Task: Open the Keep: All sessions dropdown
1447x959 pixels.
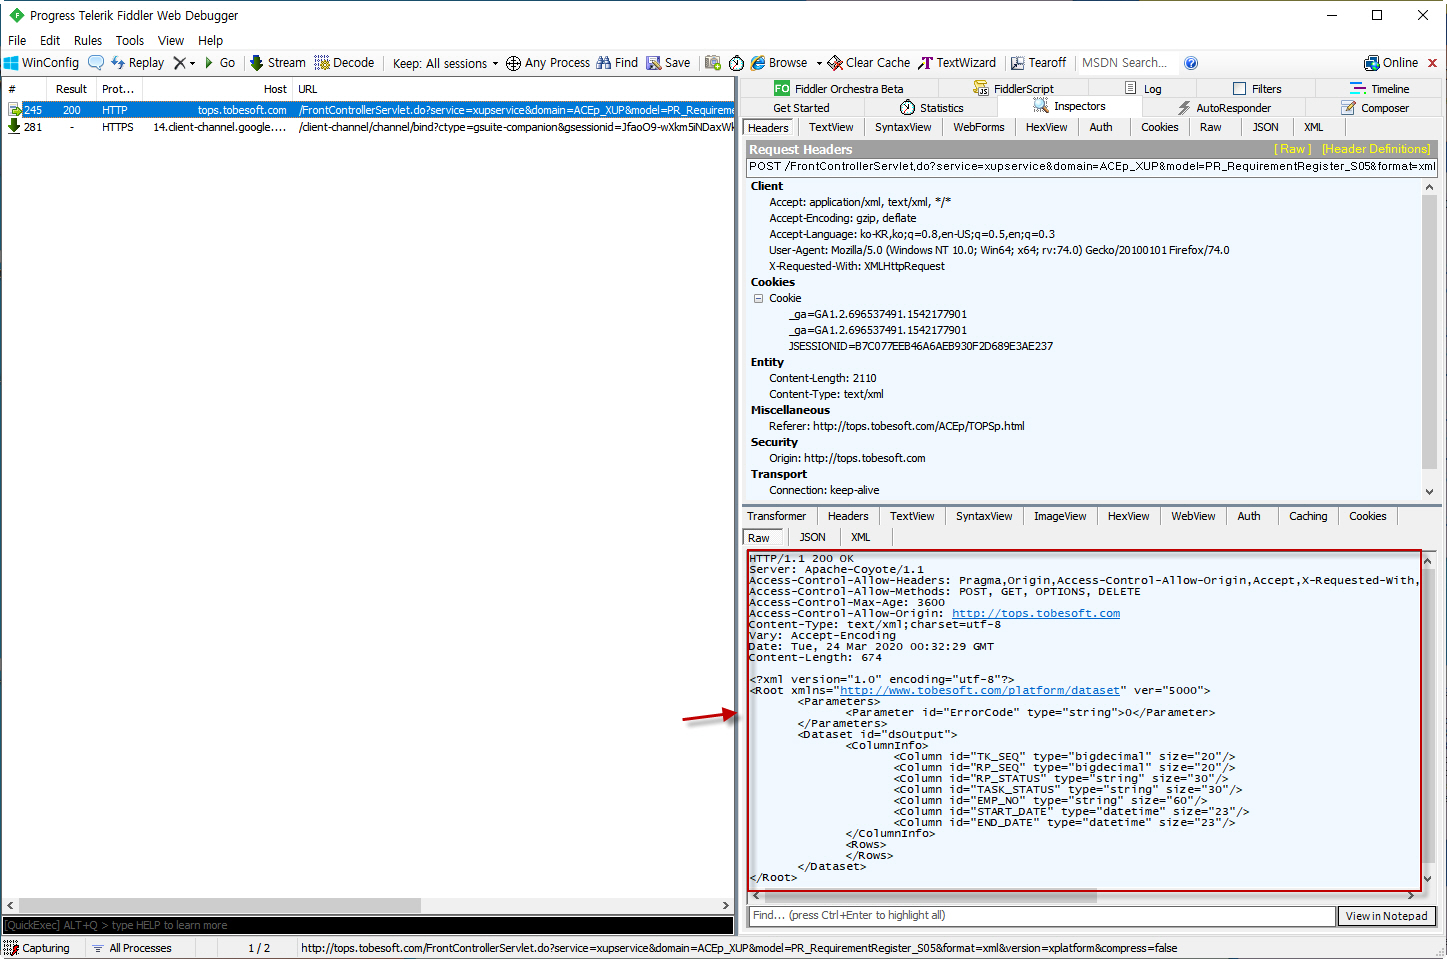Action: coord(444,62)
